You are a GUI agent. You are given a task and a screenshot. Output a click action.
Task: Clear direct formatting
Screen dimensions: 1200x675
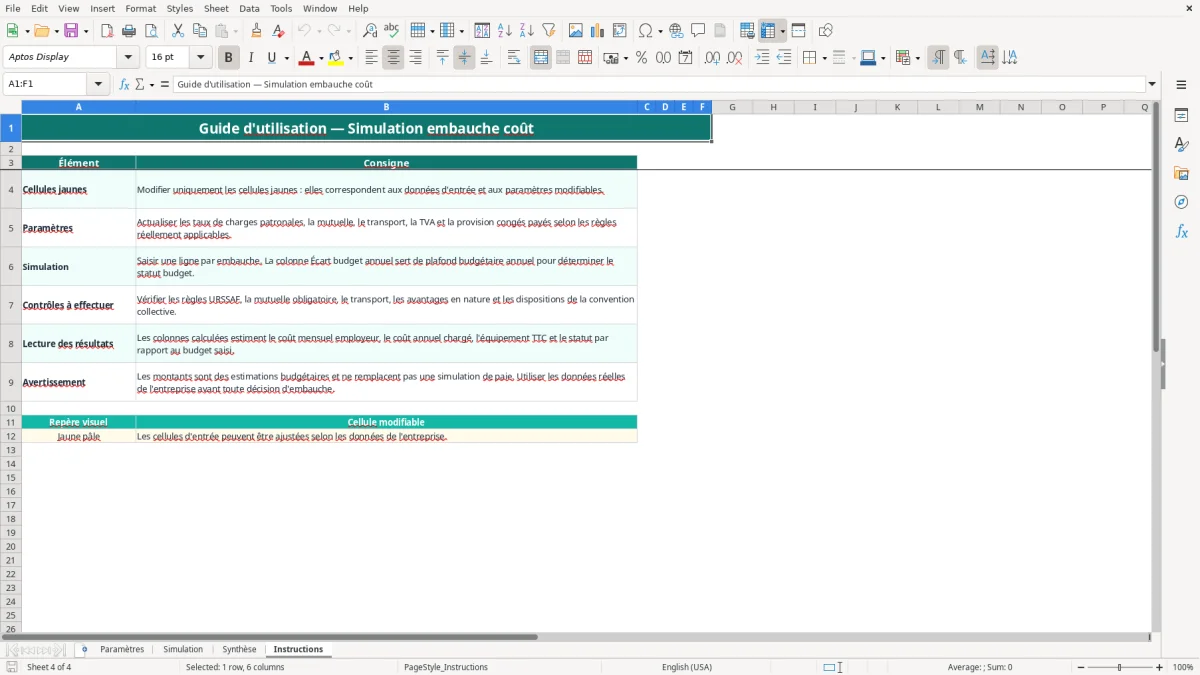(x=279, y=31)
